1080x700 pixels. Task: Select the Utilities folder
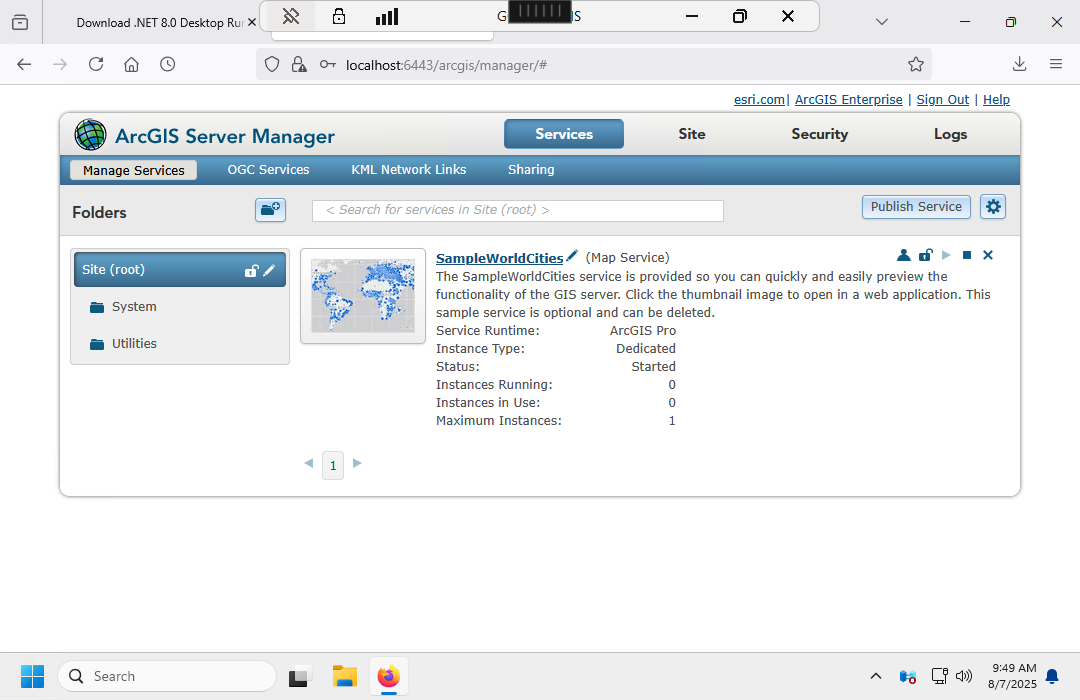coord(134,344)
